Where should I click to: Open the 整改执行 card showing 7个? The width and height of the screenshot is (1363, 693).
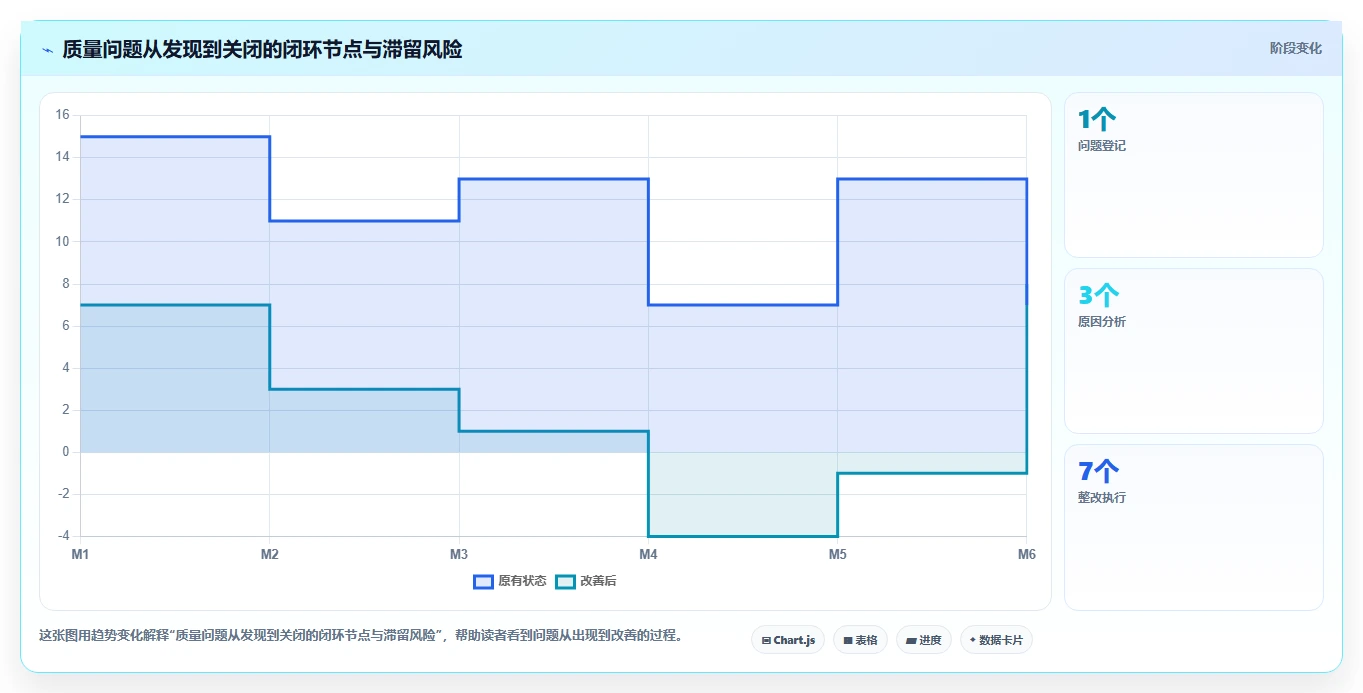1194,527
